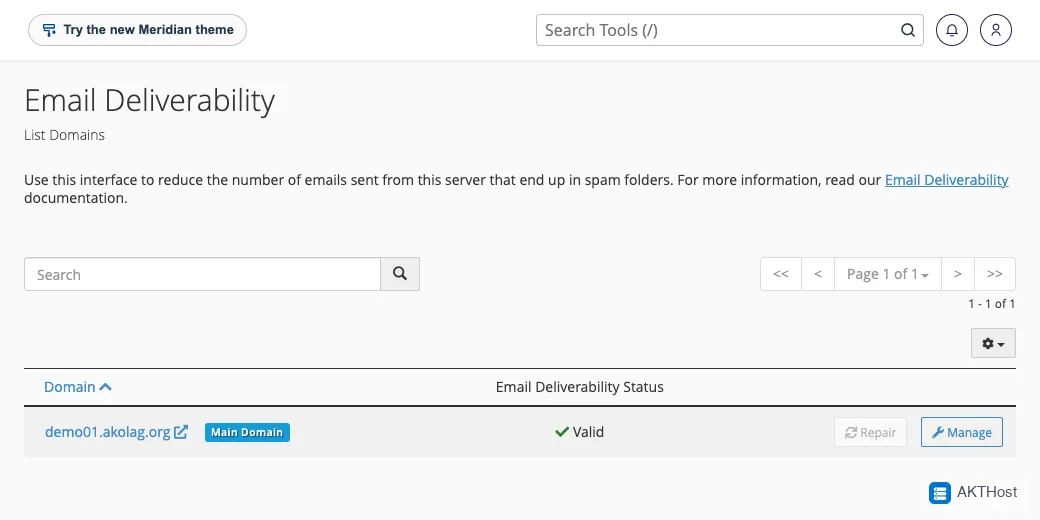
Task: Click the List Domains subtitle
Action: pos(64,135)
